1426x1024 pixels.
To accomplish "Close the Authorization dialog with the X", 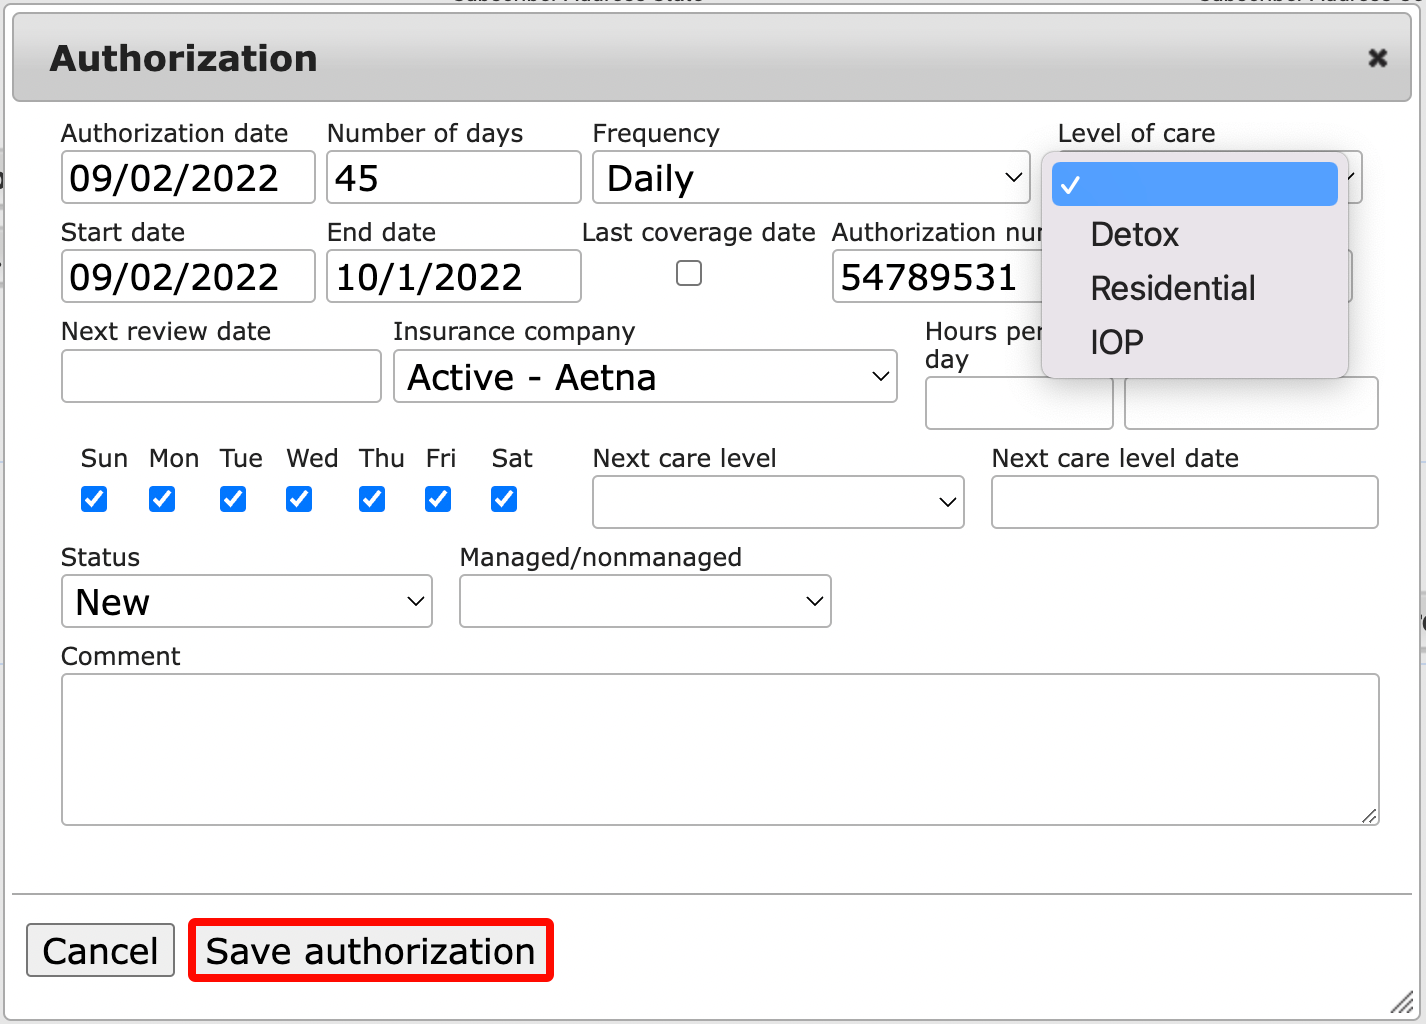I will pos(1377,58).
